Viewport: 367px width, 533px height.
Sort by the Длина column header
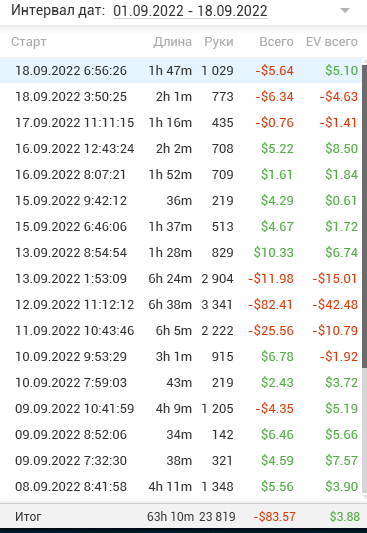pyautogui.click(x=172, y=42)
